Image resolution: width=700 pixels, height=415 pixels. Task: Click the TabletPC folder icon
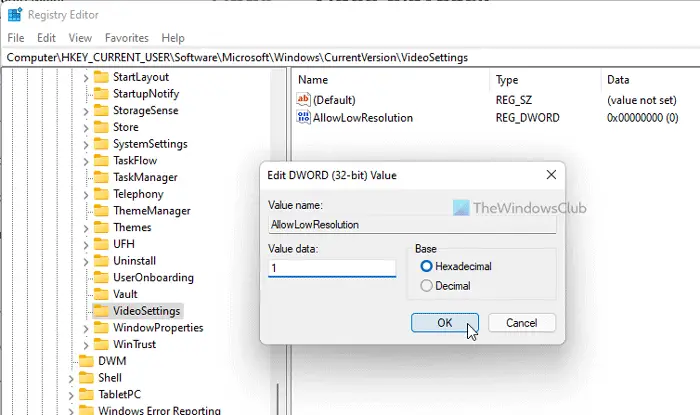tap(86, 394)
